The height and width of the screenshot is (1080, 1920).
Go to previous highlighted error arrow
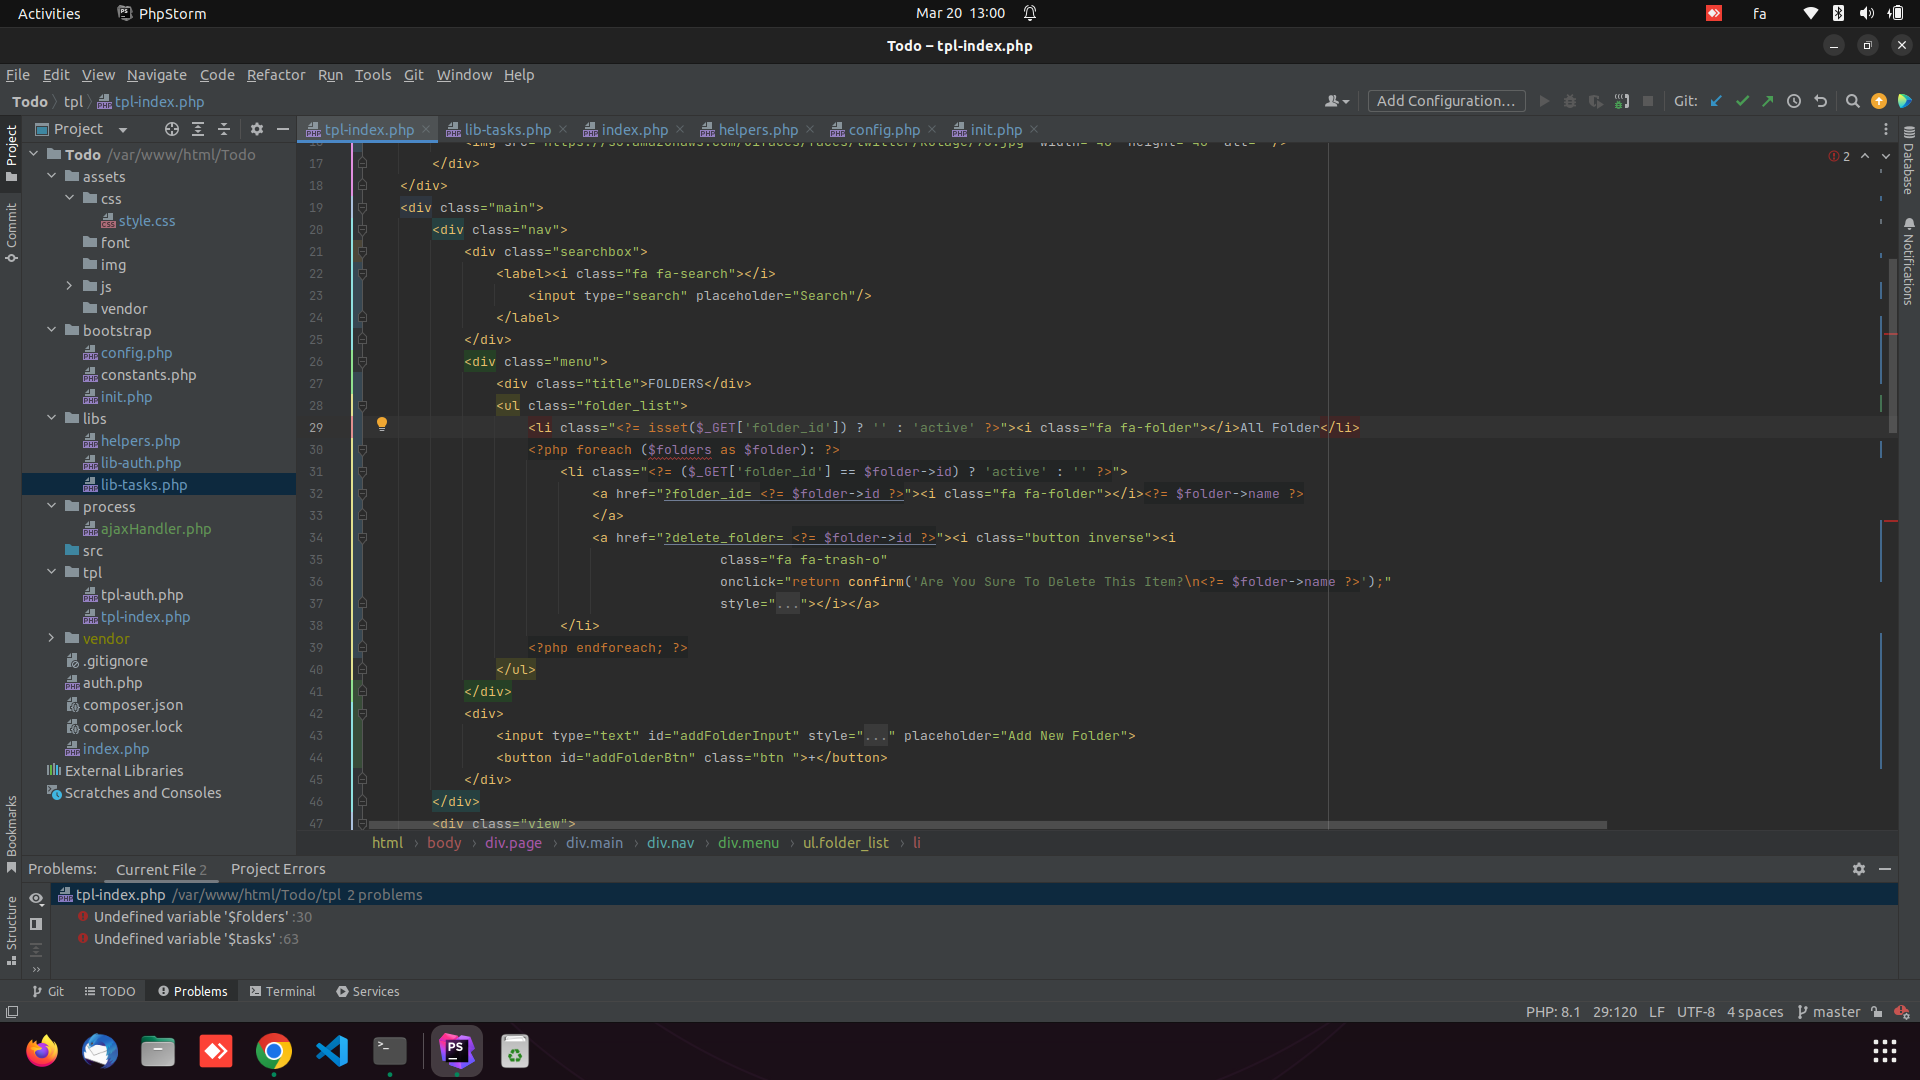tap(1865, 156)
